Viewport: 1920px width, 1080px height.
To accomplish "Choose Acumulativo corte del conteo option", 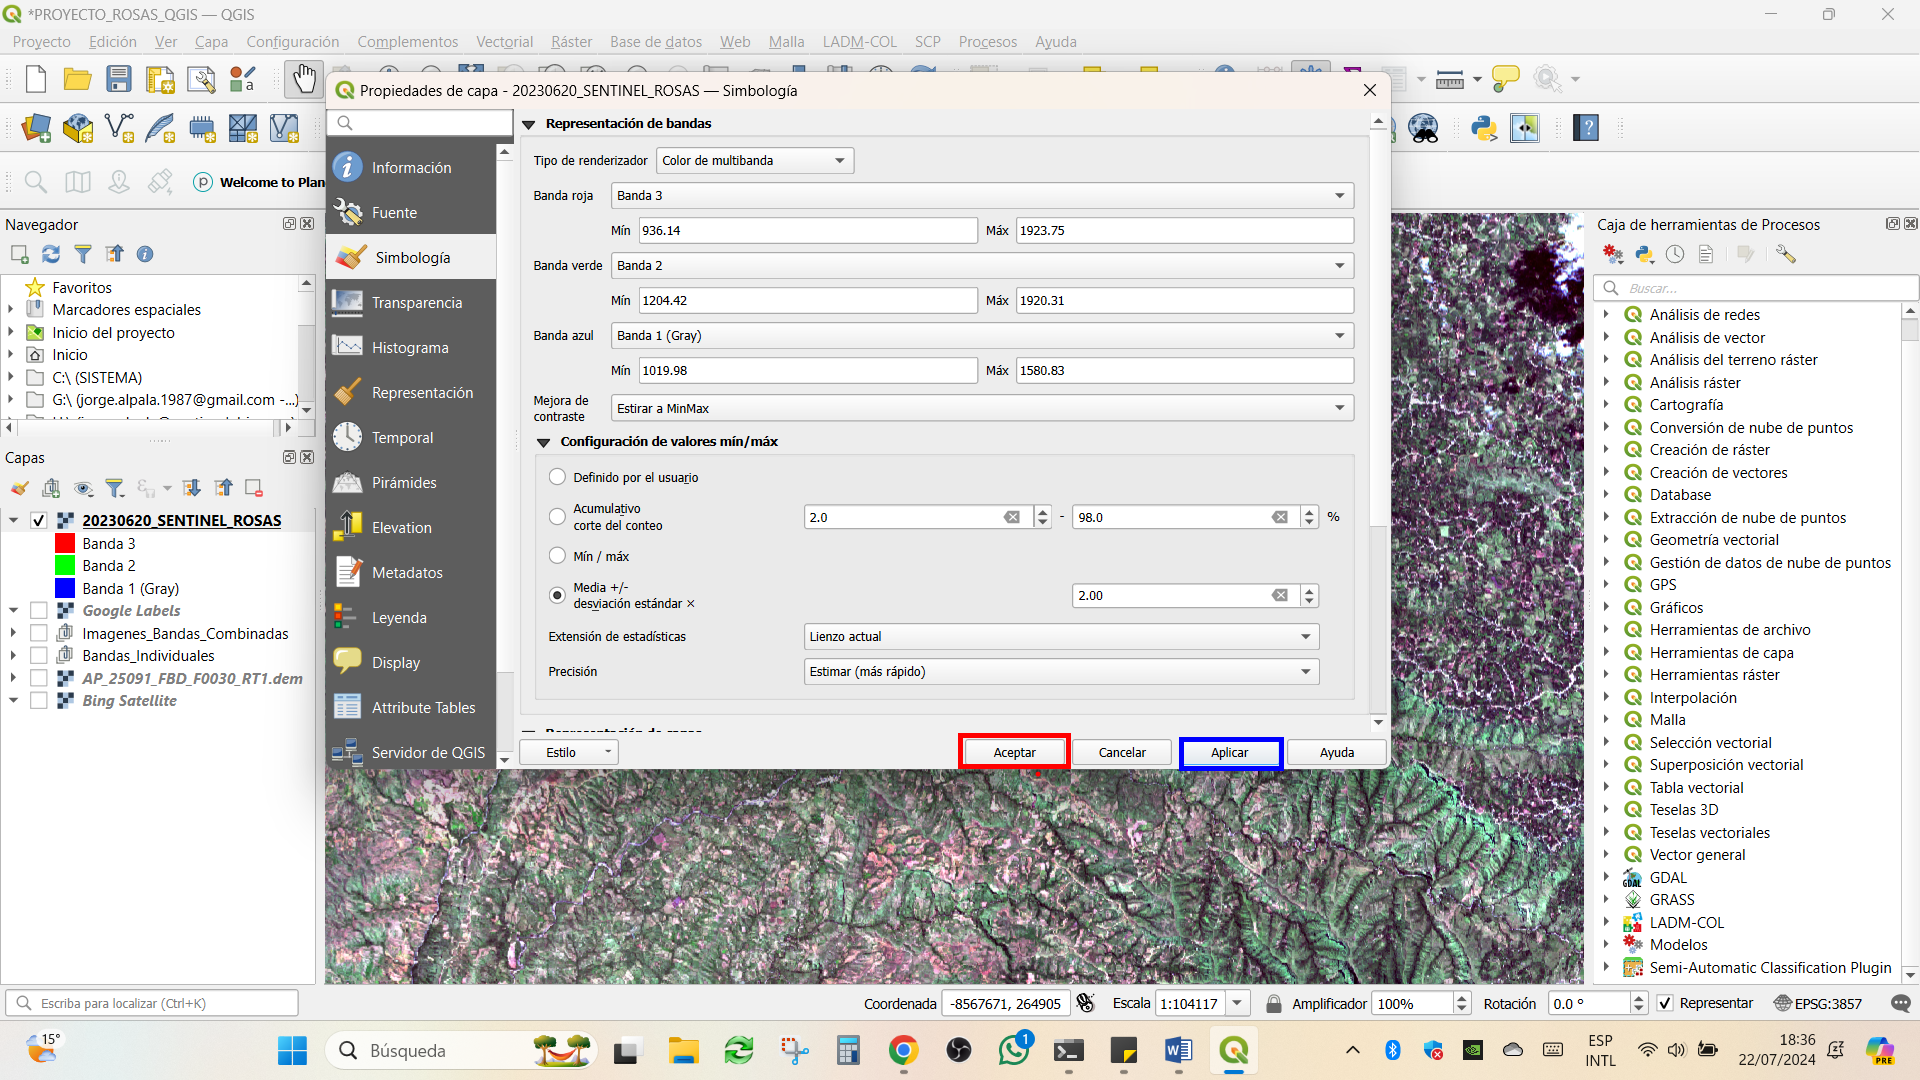I will [x=557, y=517].
